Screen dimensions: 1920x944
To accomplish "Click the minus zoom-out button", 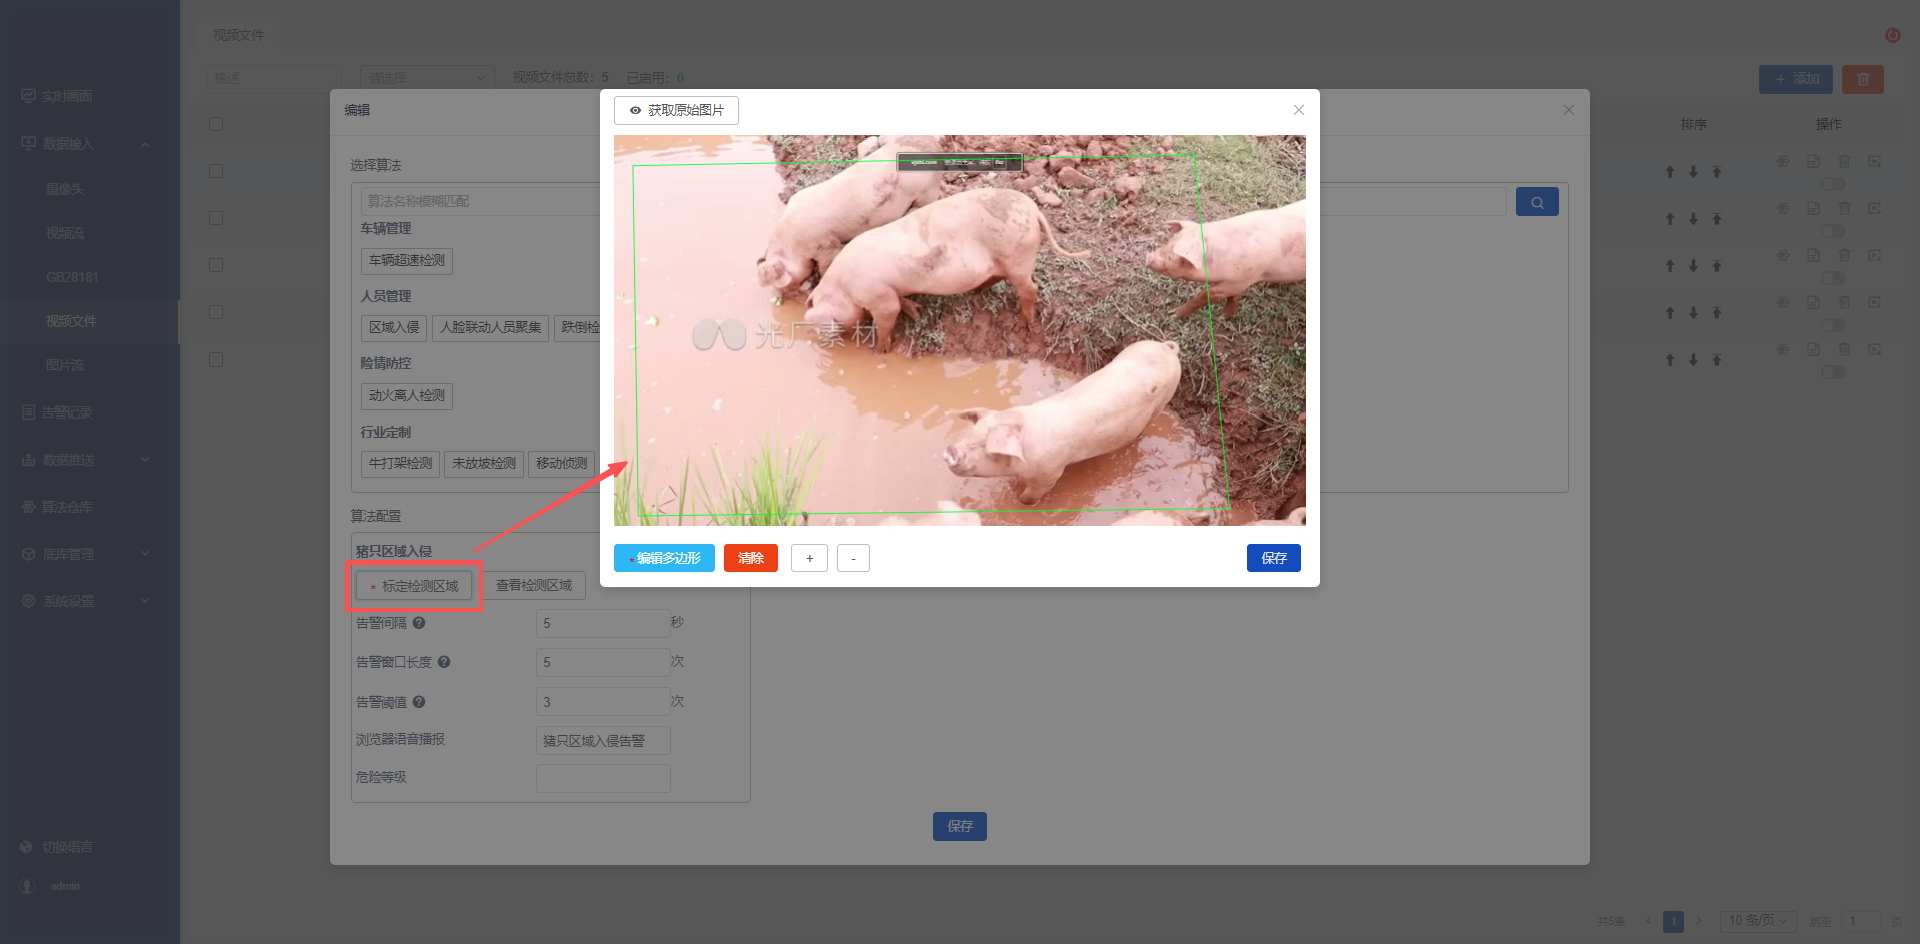I will (853, 558).
